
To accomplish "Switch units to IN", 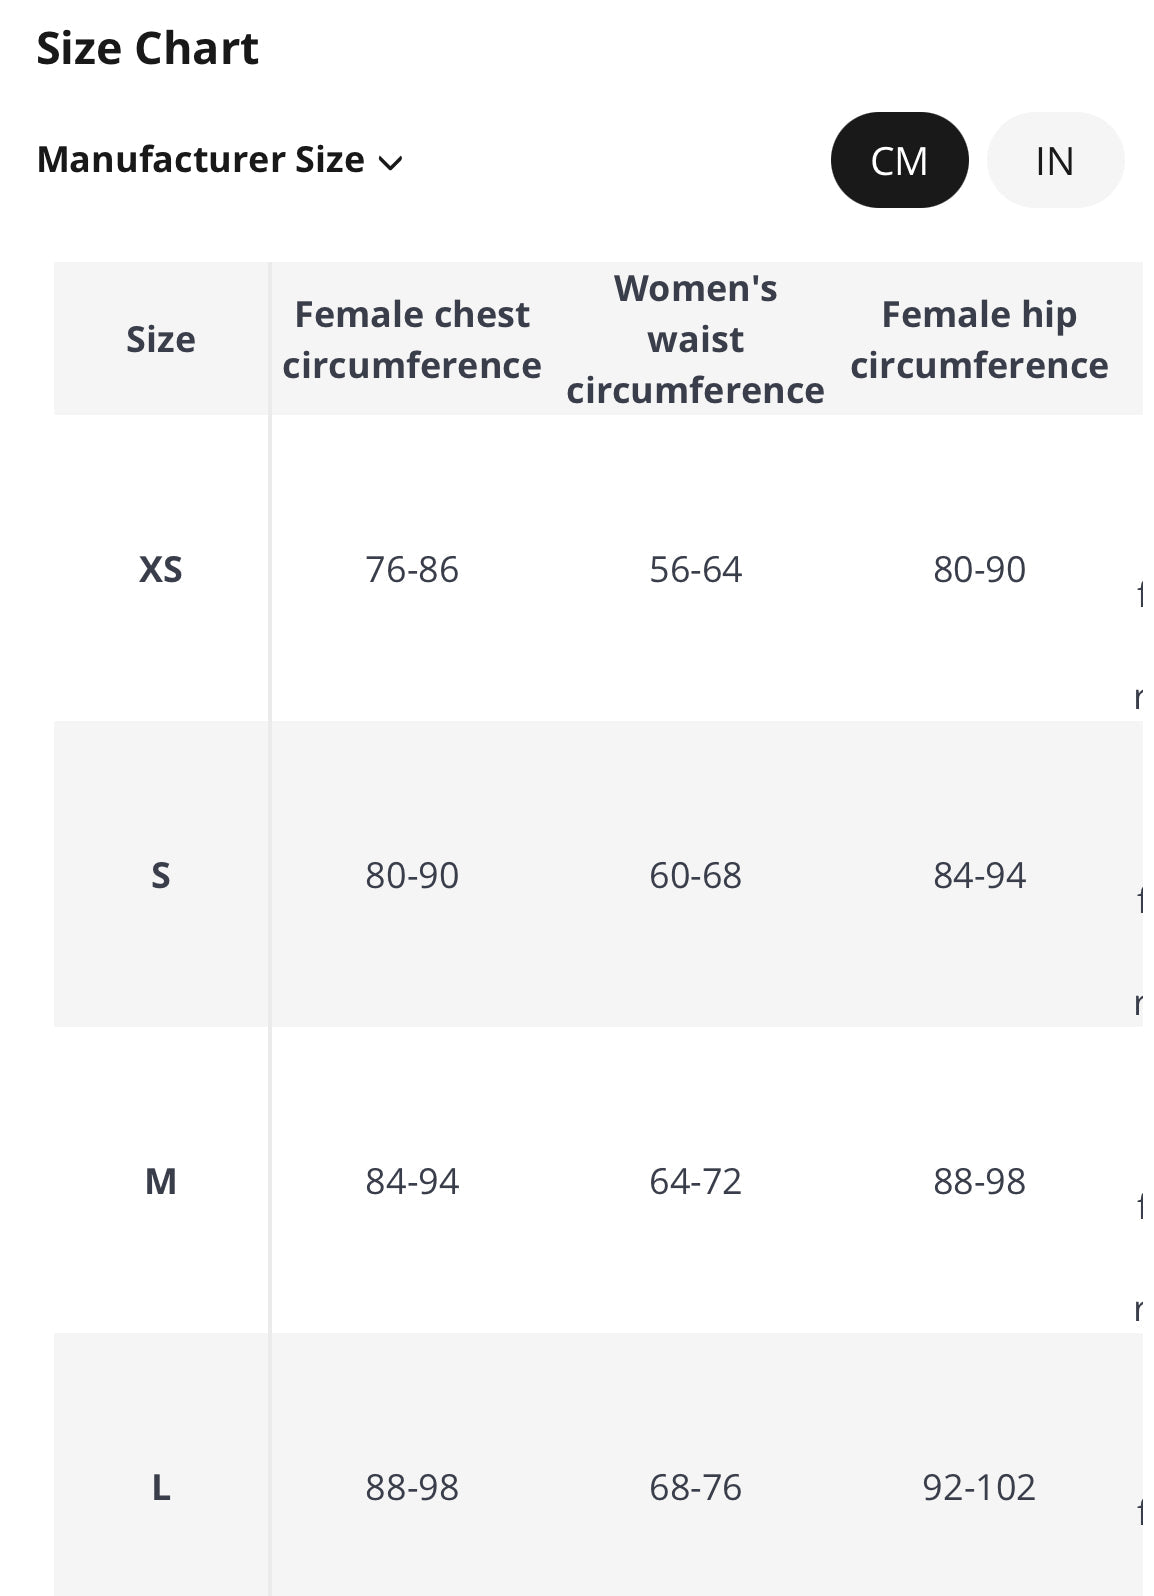I will [1055, 160].
